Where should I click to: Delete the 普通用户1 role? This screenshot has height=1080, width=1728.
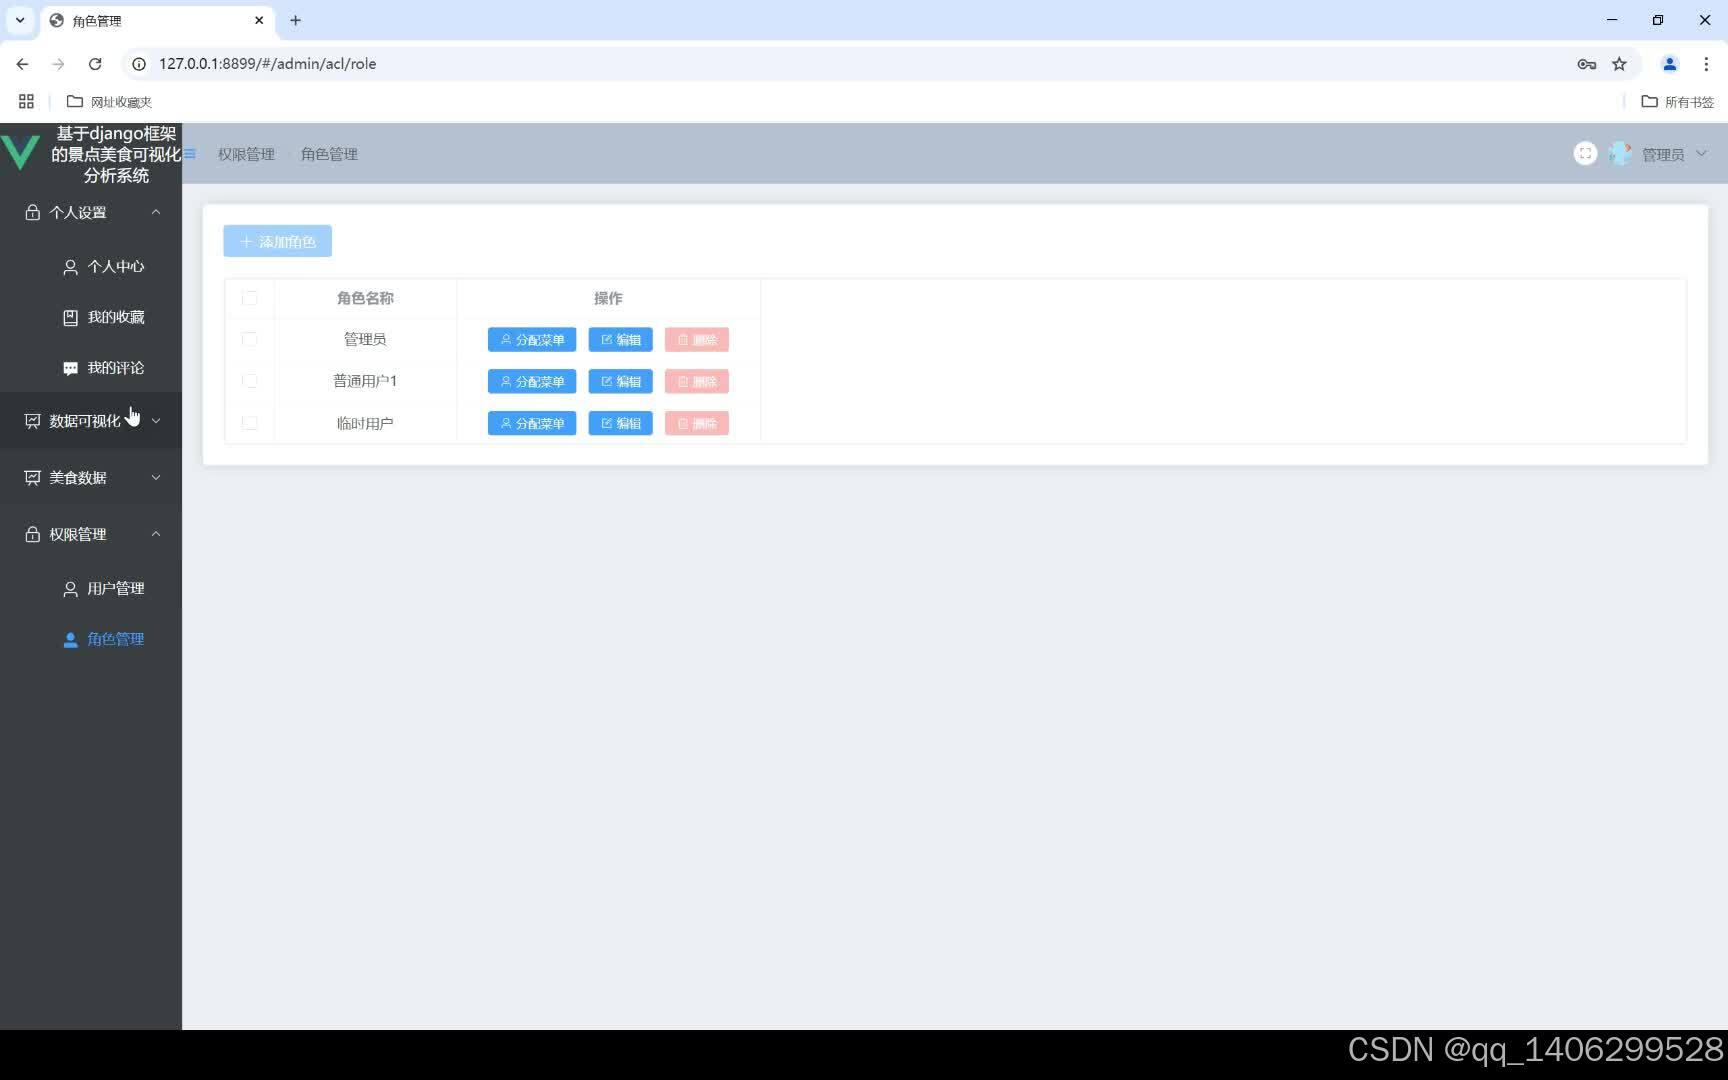[x=697, y=382]
